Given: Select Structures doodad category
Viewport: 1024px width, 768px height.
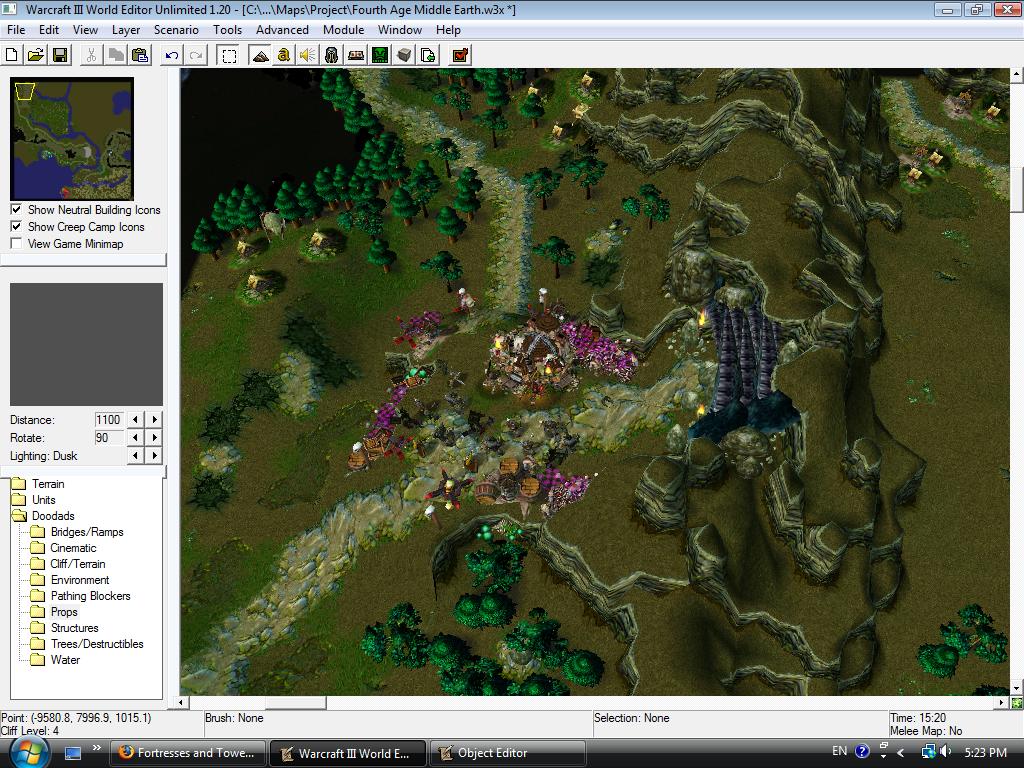Looking at the screenshot, I should pyautogui.click(x=74, y=628).
